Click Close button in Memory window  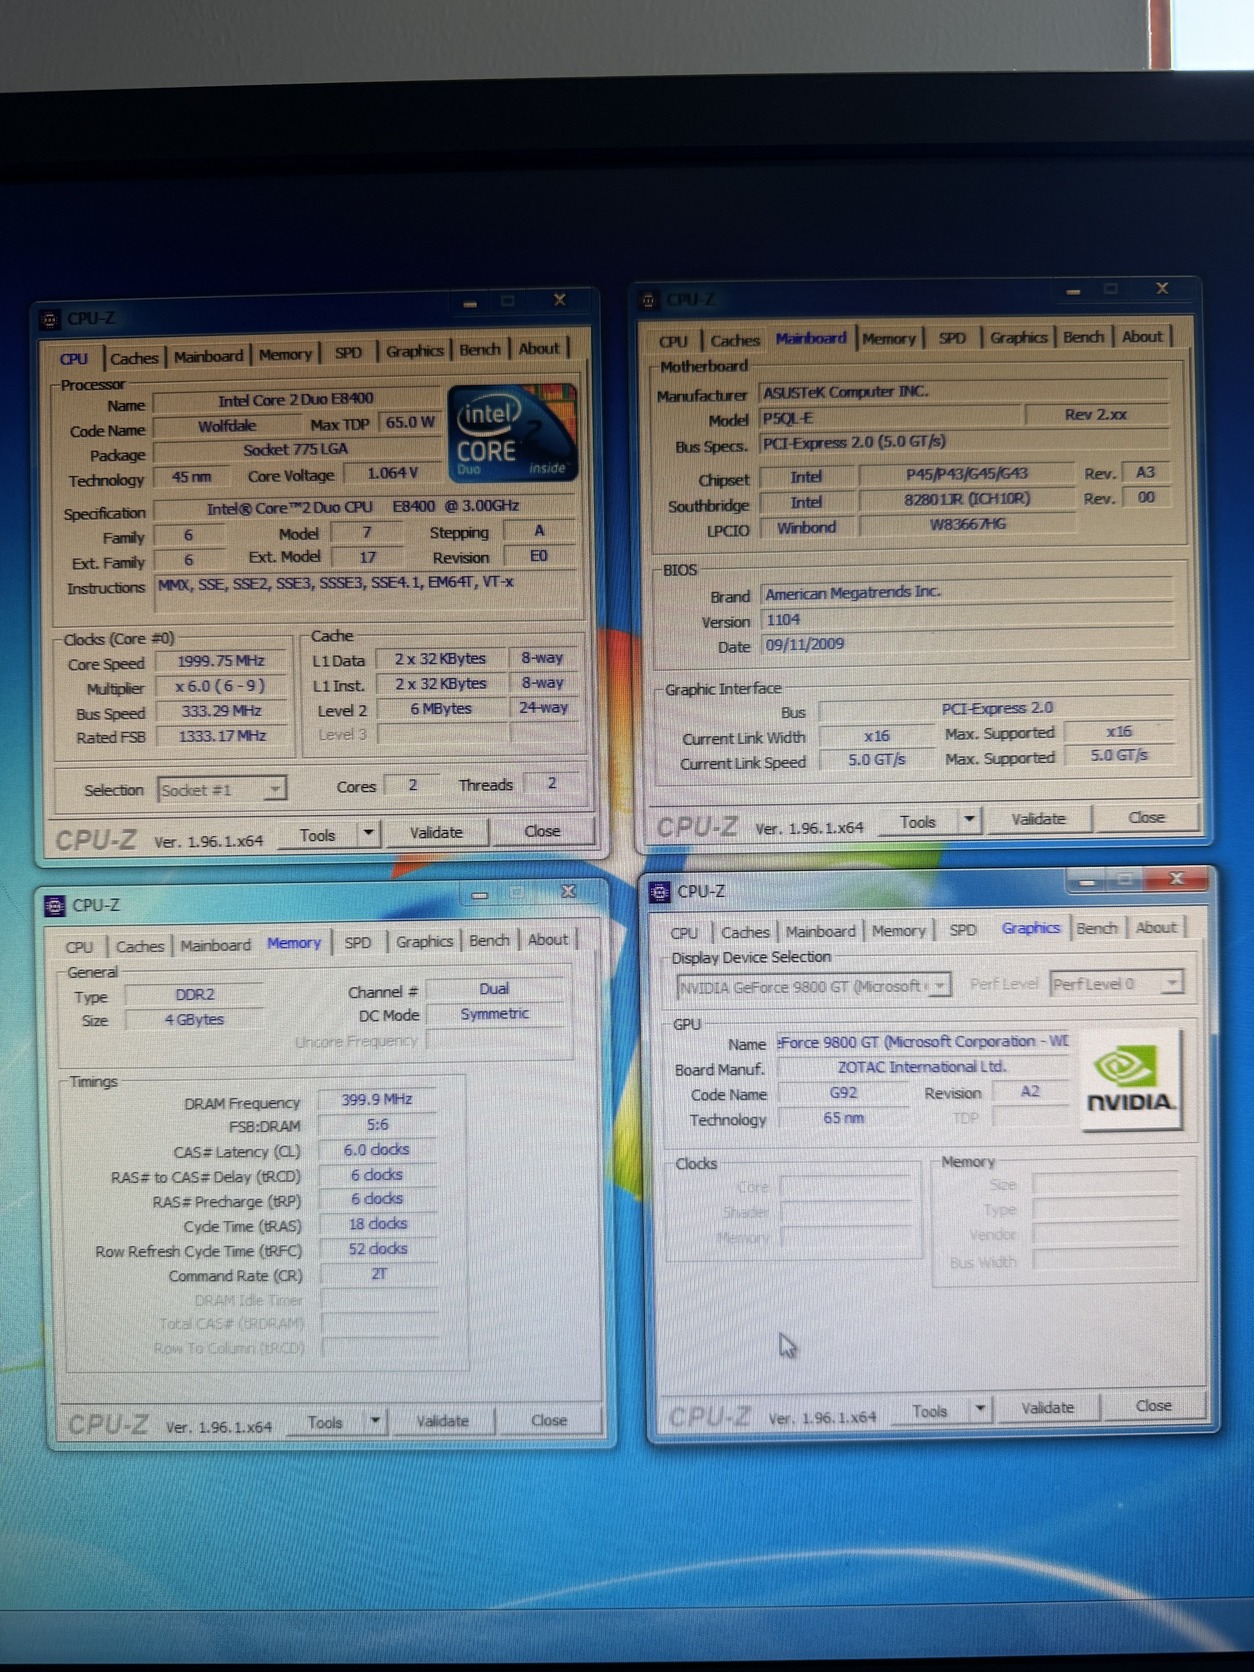coord(549,1420)
